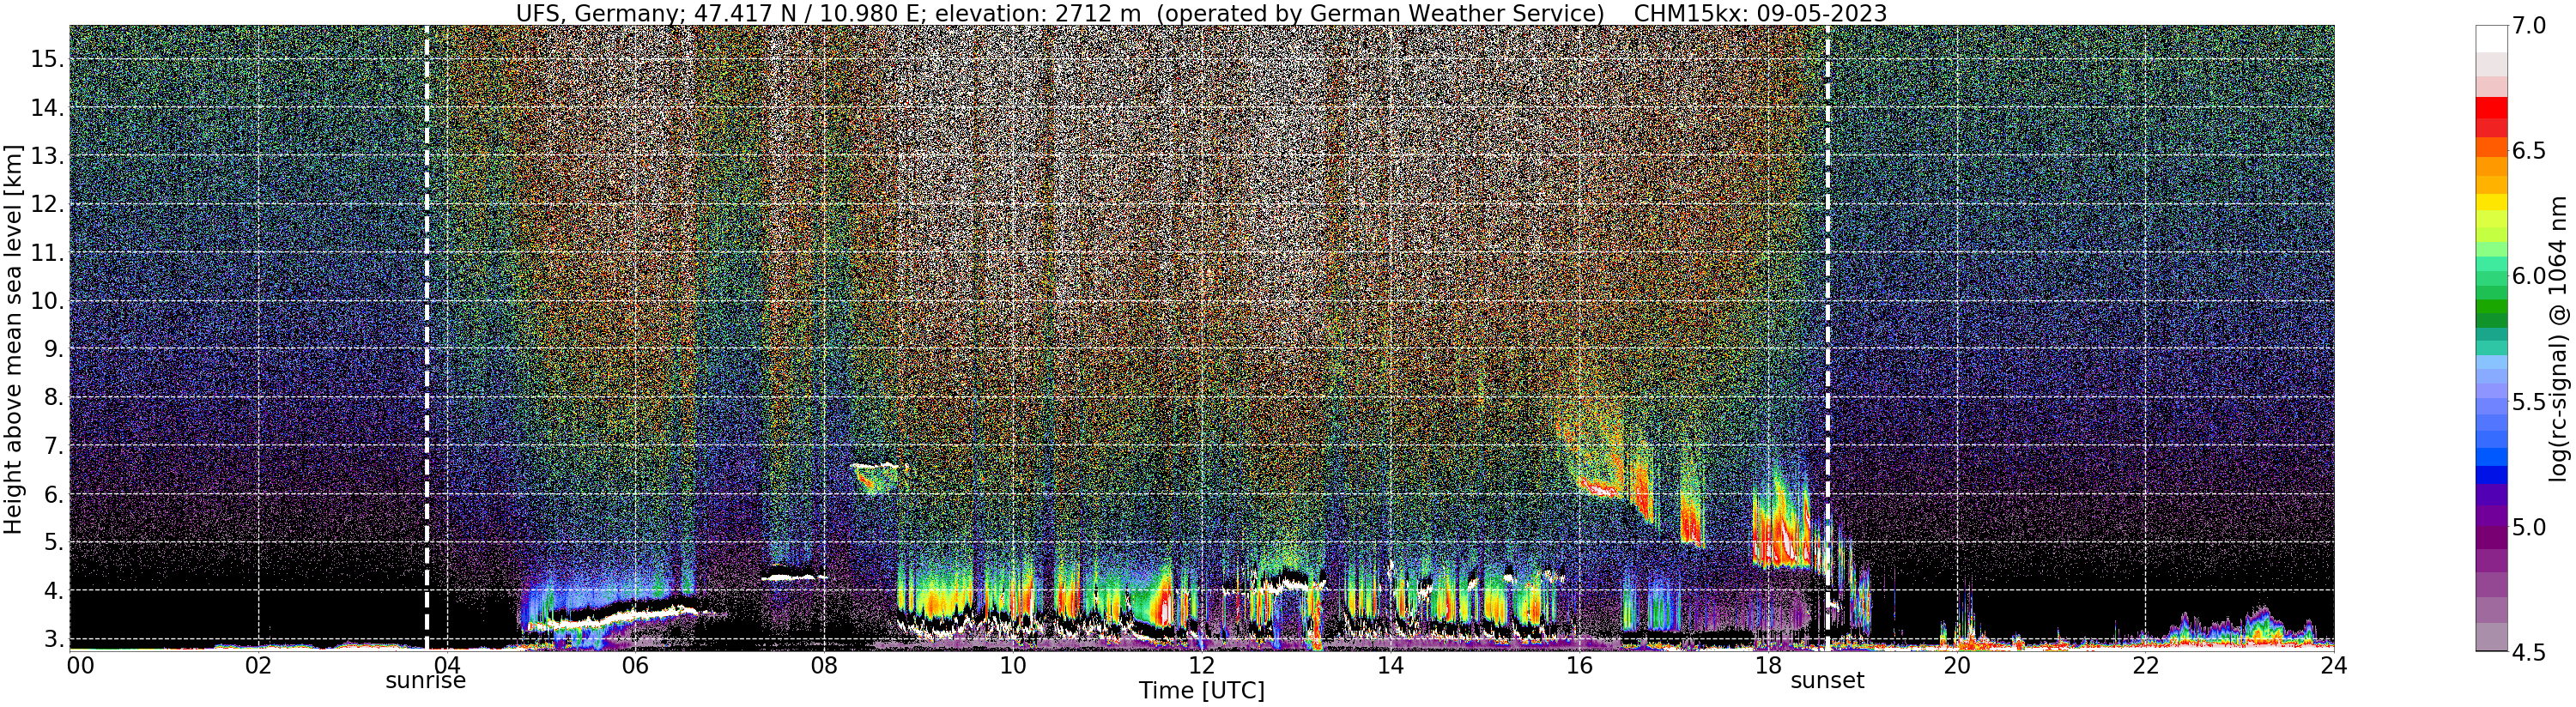Click the white top segment of the colorbar
The width and height of the screenshot is (2576, 707).
(x=2491, y=39)
